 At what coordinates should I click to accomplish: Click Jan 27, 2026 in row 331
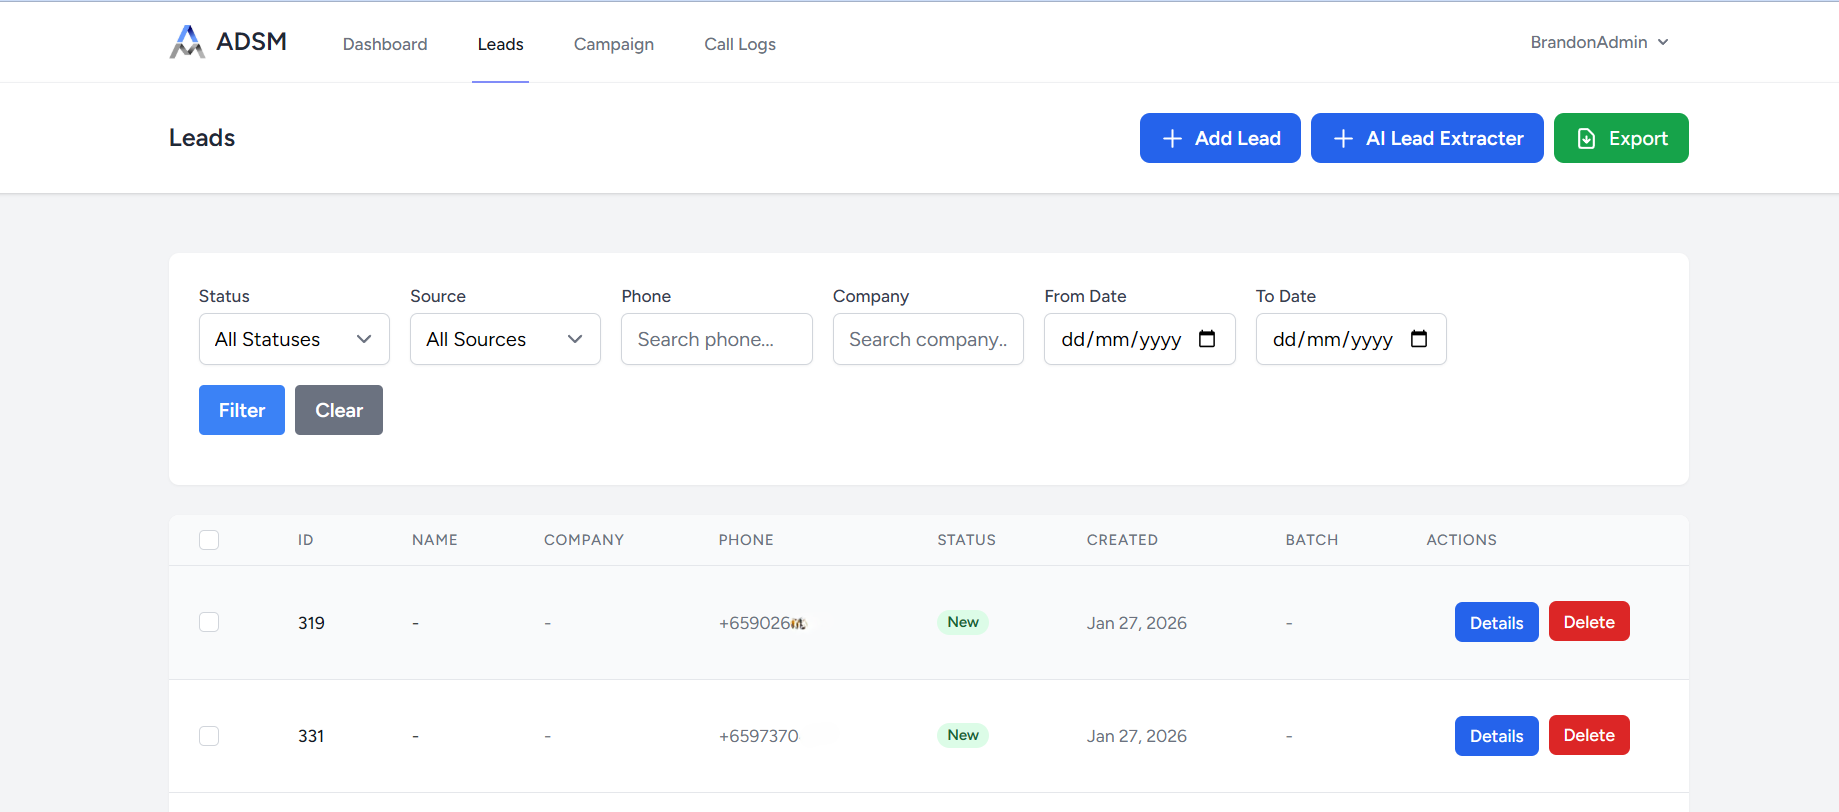point(1137,736)
